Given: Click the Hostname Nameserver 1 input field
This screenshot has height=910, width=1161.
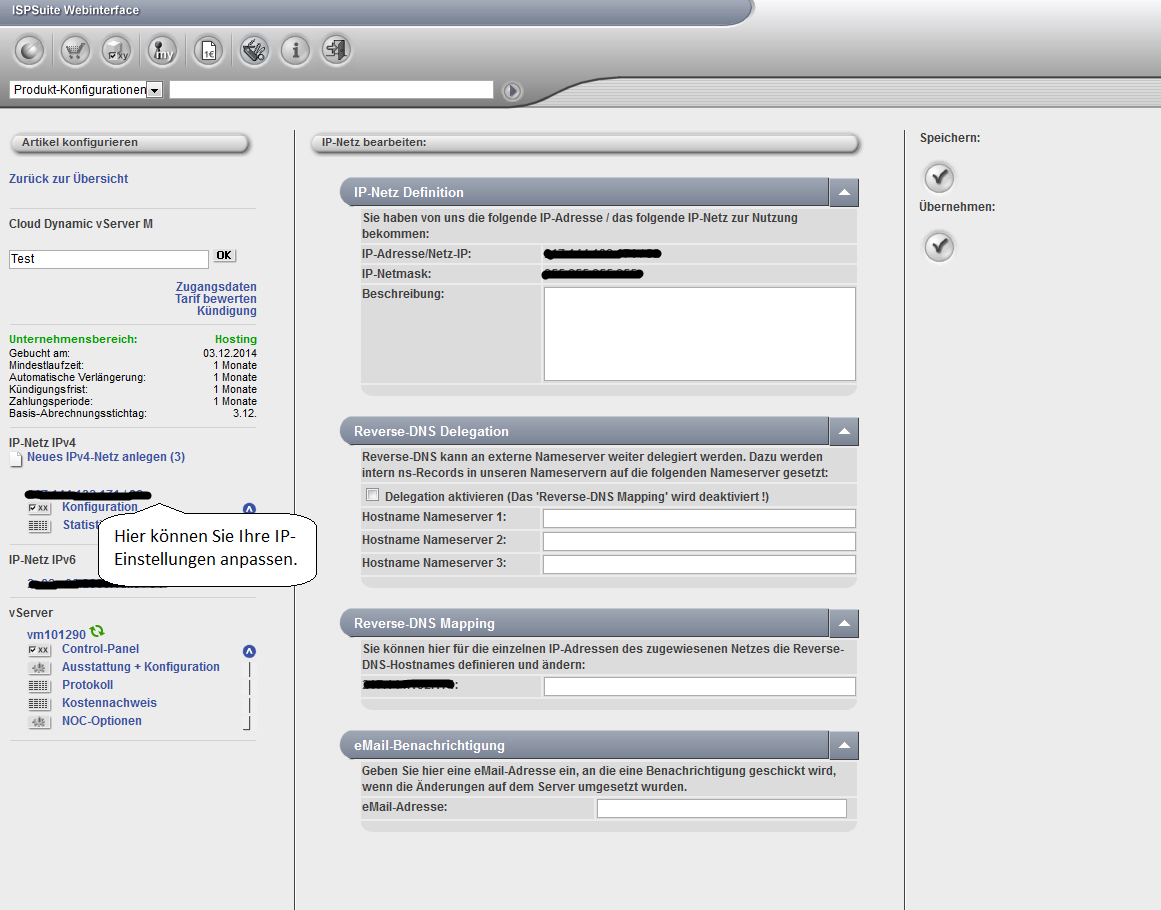Looking at the screenshot, I should coord(699,518).
